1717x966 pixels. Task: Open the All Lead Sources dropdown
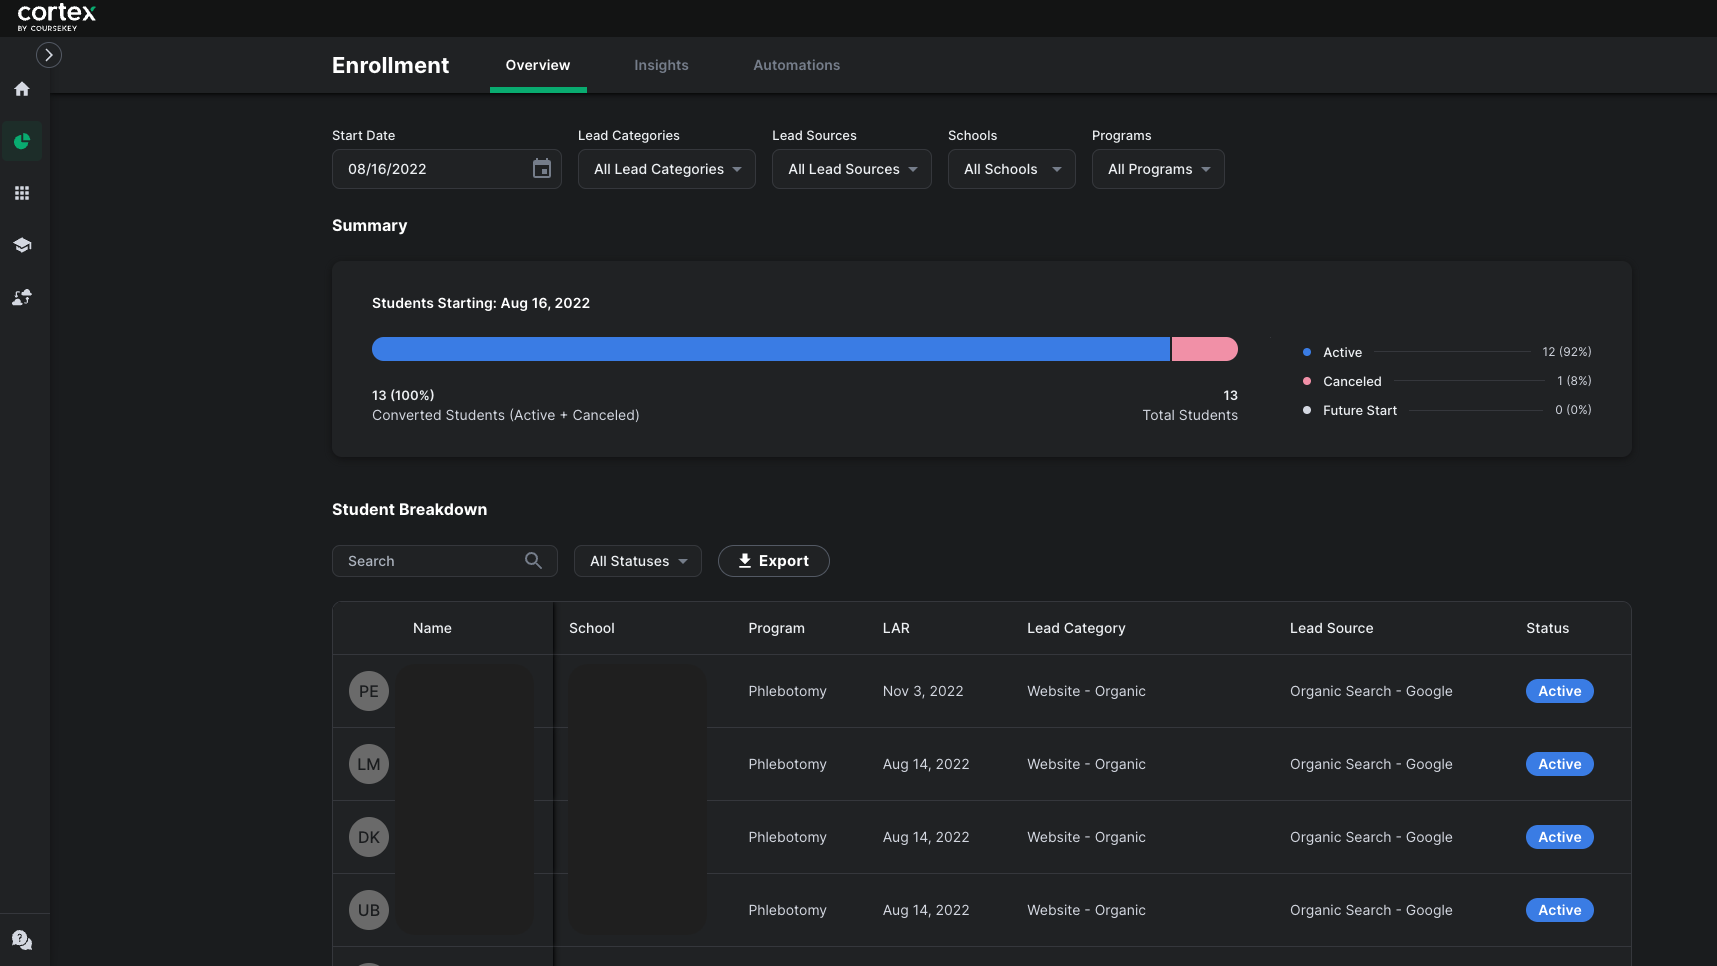[852, 169]
